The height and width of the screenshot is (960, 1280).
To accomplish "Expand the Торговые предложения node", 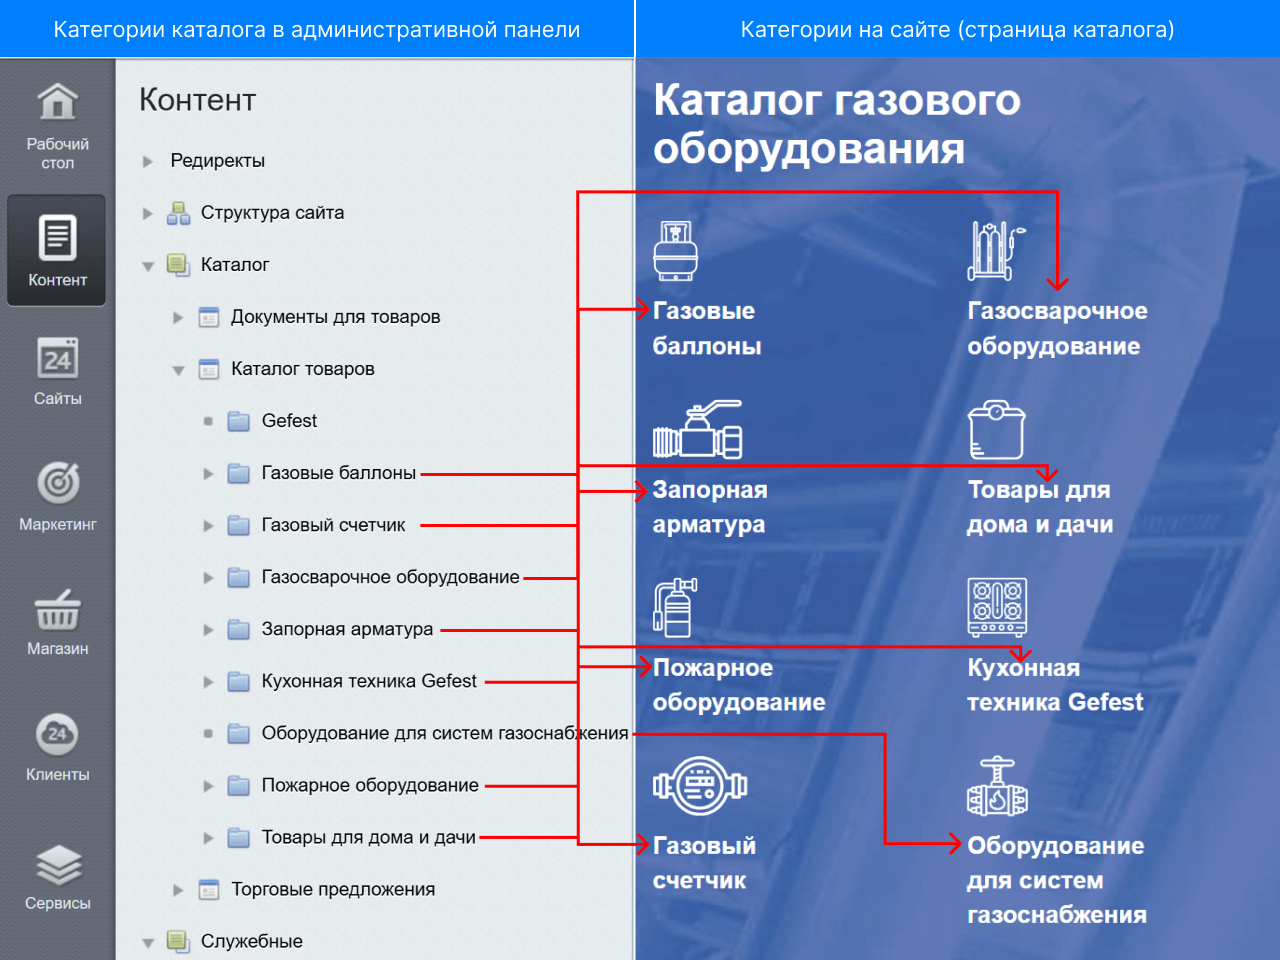I will [x=178, y=889].
